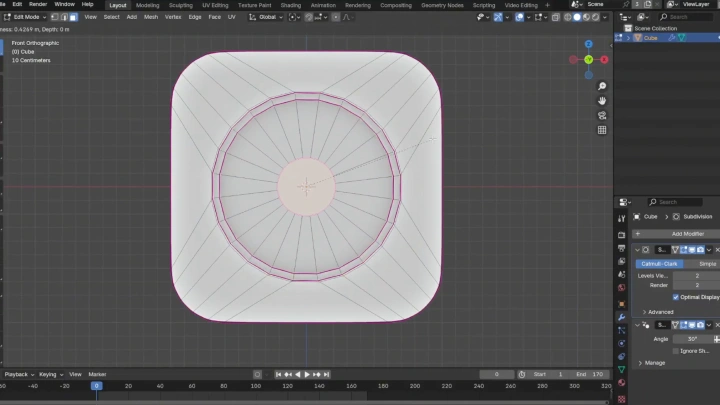Toggle camera view with the camera icon
The image size is (720, 405).
[602, 115]
